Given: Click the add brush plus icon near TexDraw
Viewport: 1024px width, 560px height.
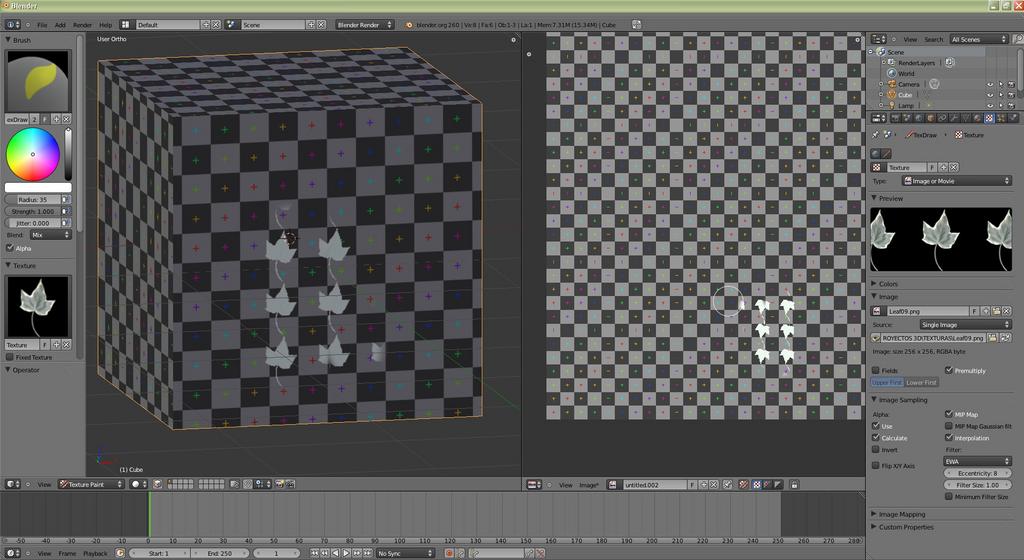Looking at the screenshot, I should pos(56,119).
